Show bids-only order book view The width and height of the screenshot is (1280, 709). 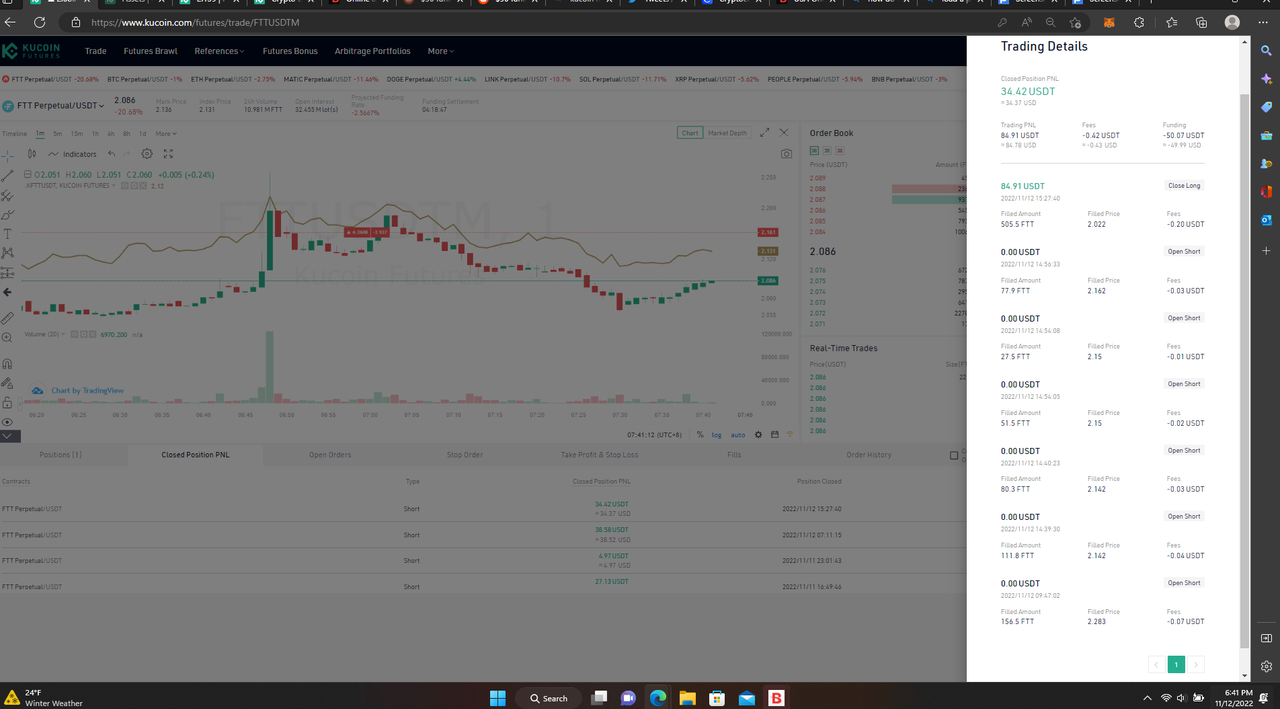pyautogui.click(x=827, y=150)
